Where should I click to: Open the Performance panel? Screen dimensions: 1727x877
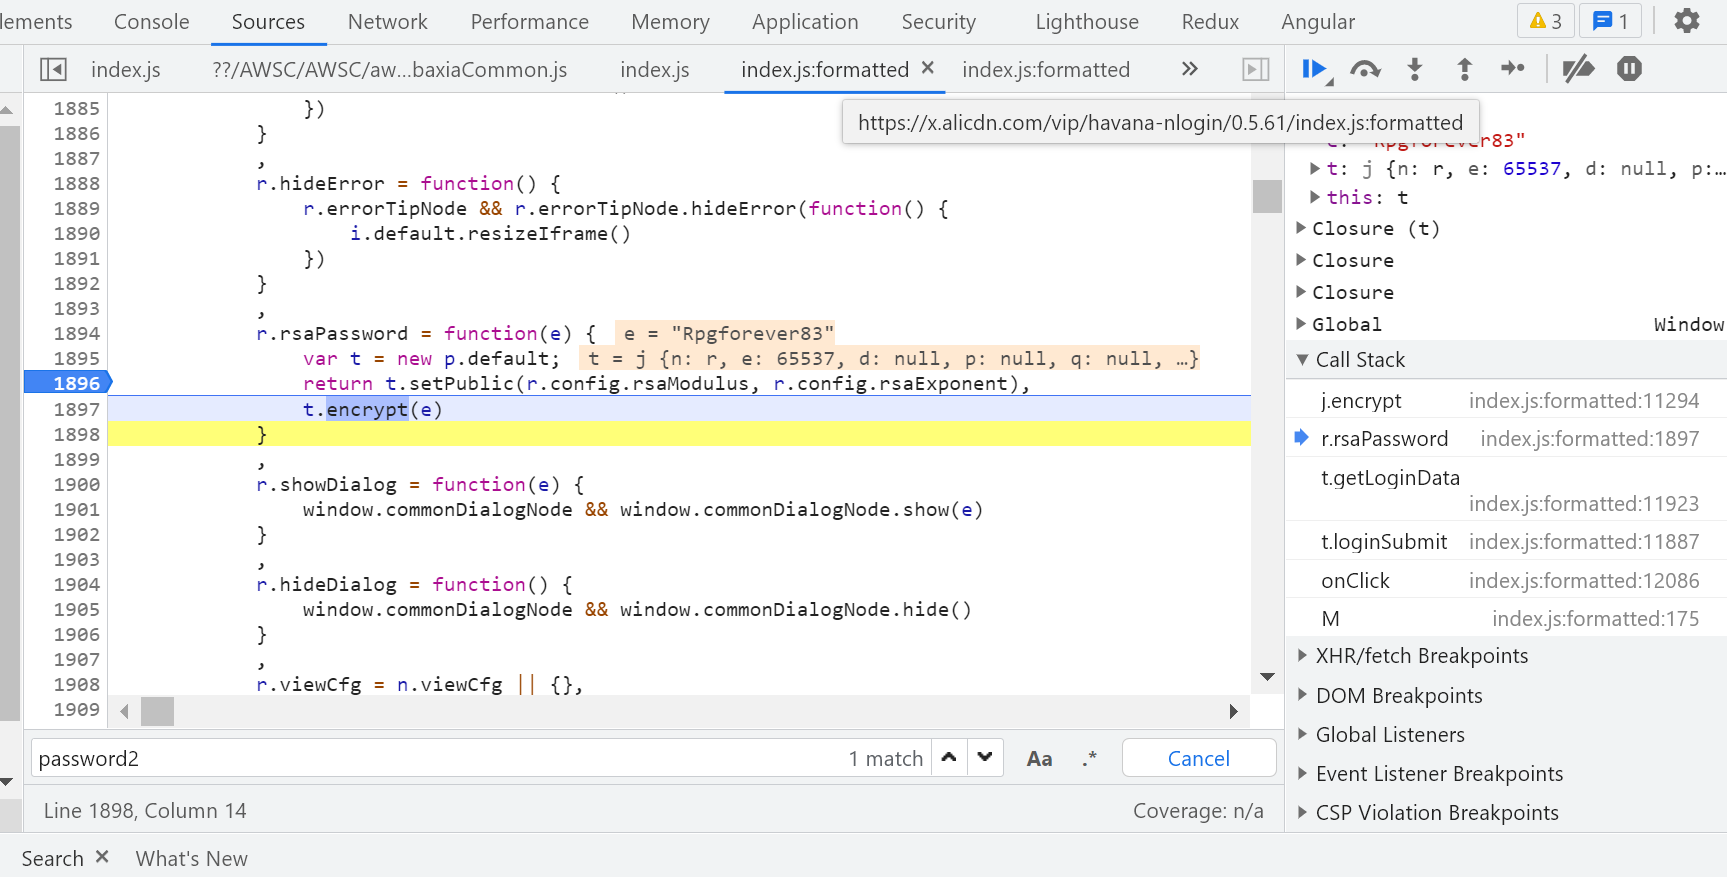point(529,22)
